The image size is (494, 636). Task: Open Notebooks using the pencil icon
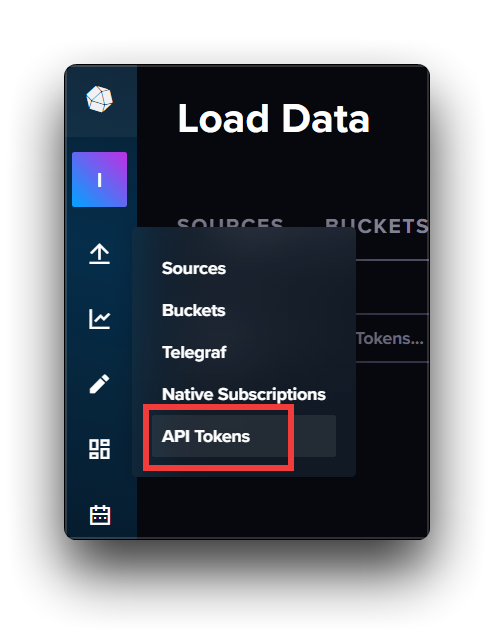(x=99, y=384)
